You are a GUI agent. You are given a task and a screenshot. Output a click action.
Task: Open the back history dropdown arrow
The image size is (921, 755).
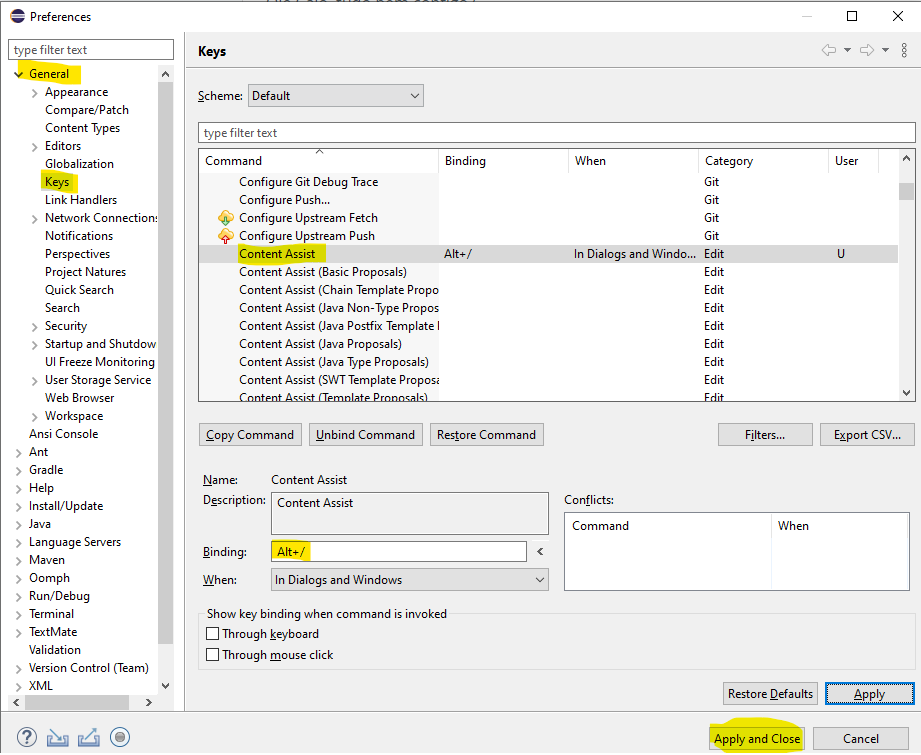coord(848,50)
